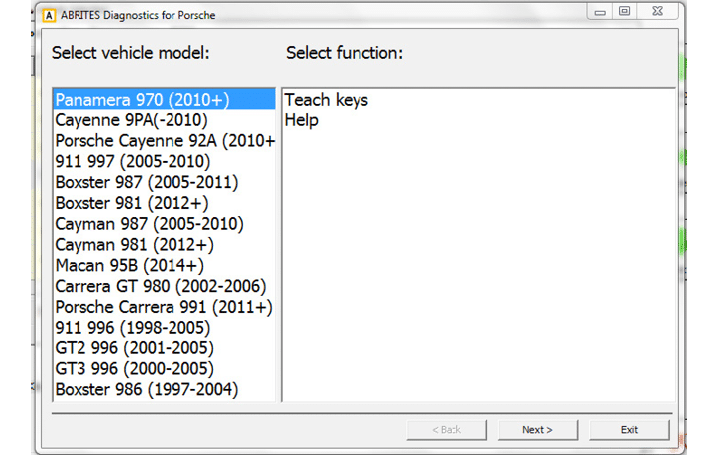719x455 pixels.
Task: Select Boxster 987 (2005-2011) model
Action: click(x=147, y=182)
